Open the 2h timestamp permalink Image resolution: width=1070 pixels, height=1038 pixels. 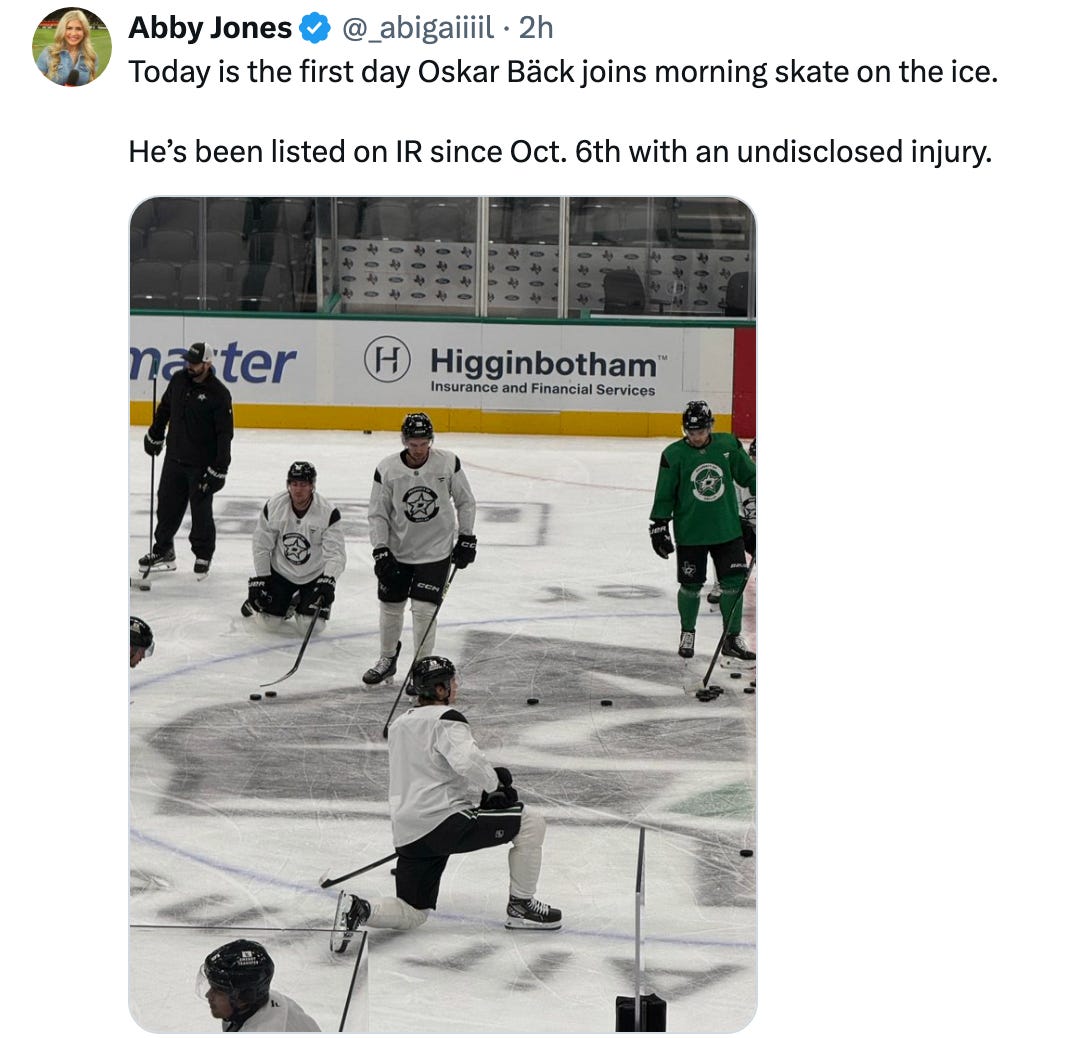(x=536, y=28)
